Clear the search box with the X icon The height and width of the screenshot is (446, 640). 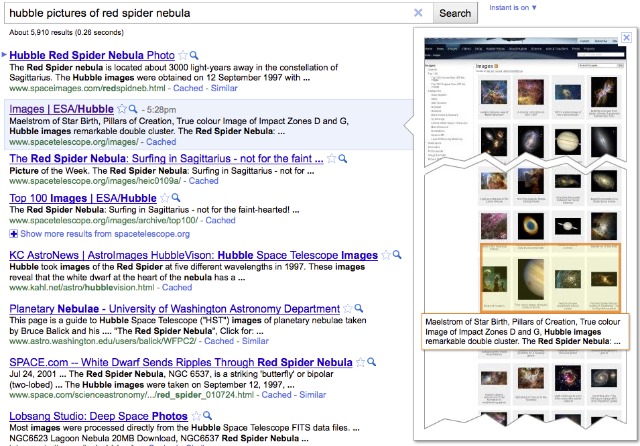coord(418,13)
